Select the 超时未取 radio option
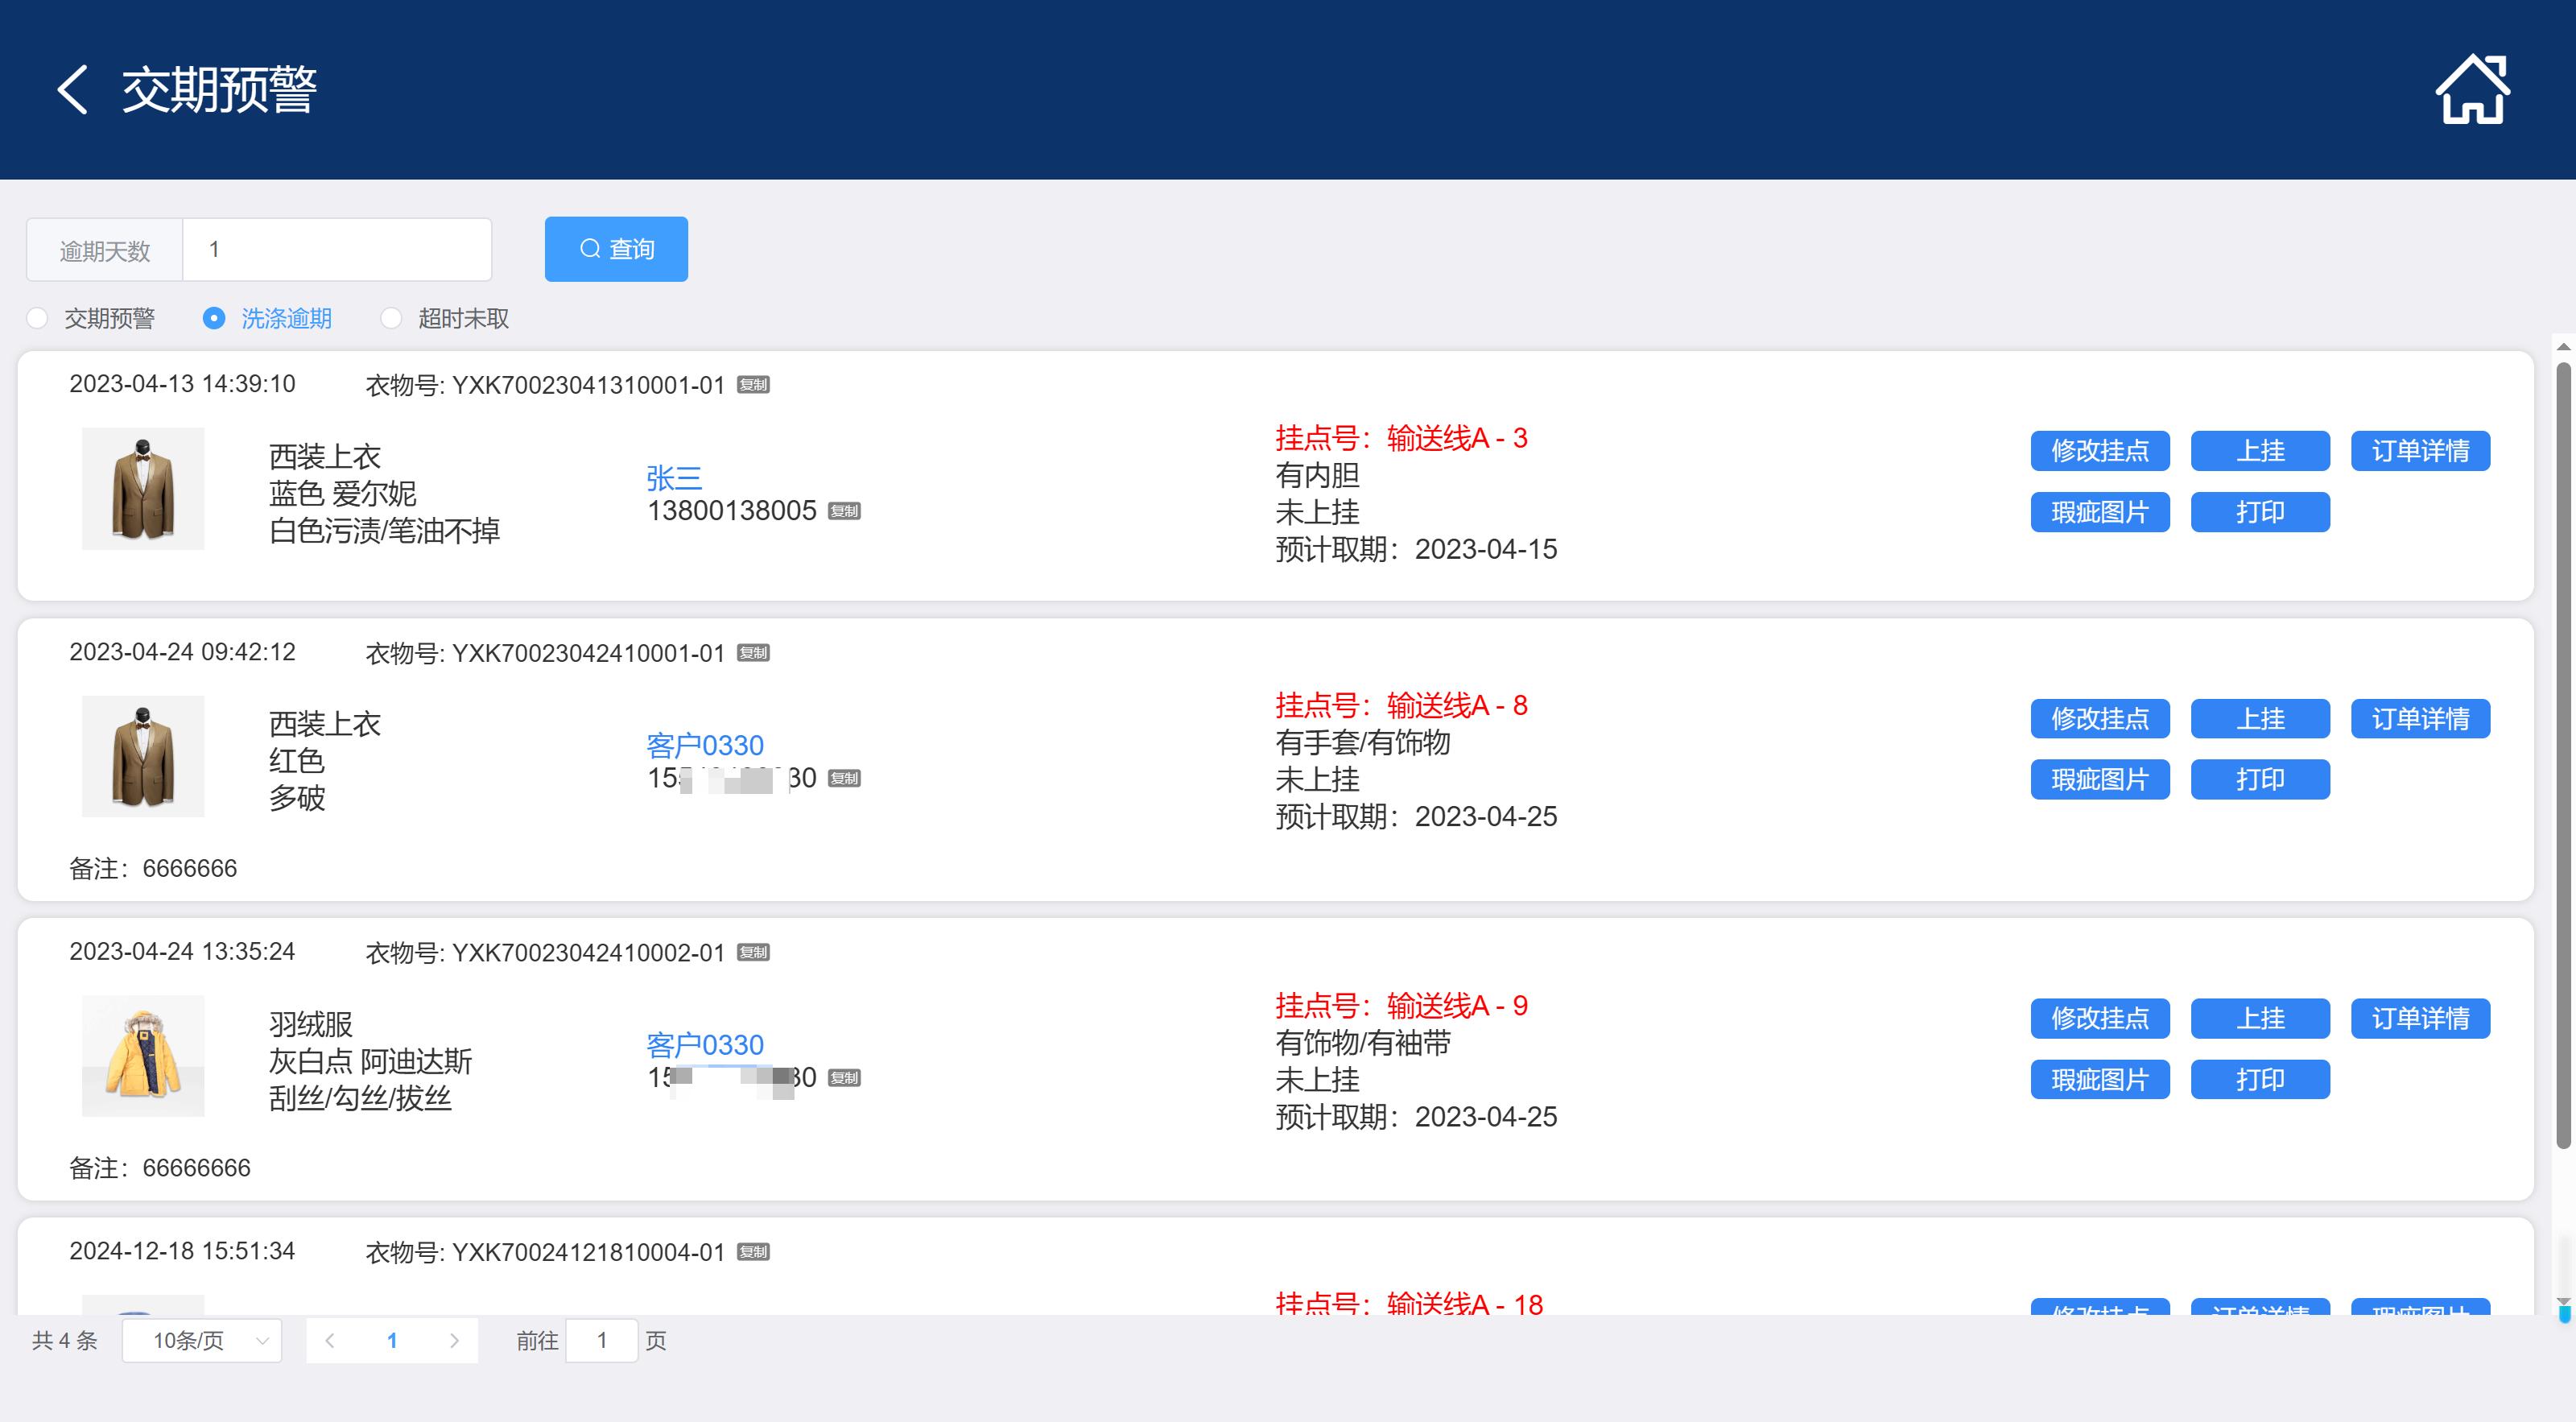2576x1422 pixels. point(391,318)
